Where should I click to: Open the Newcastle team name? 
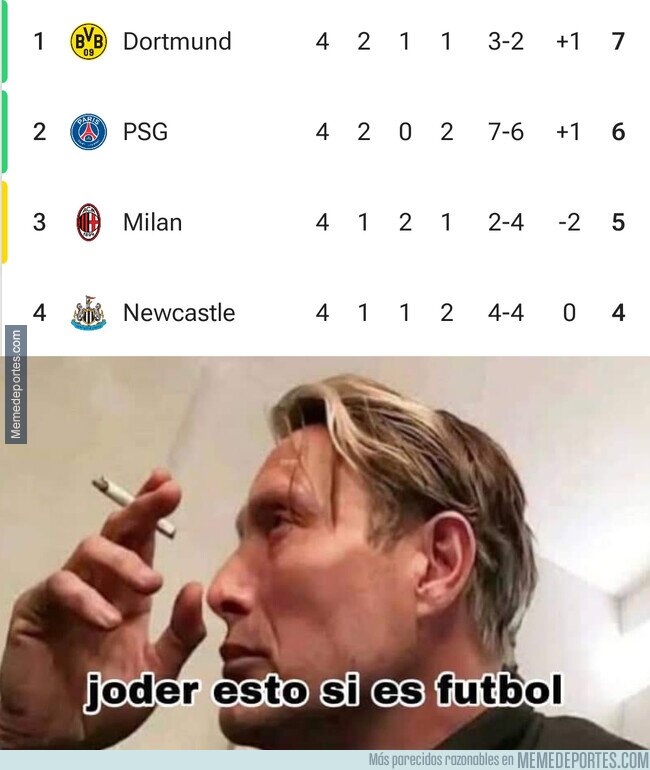tap(179, 313)
